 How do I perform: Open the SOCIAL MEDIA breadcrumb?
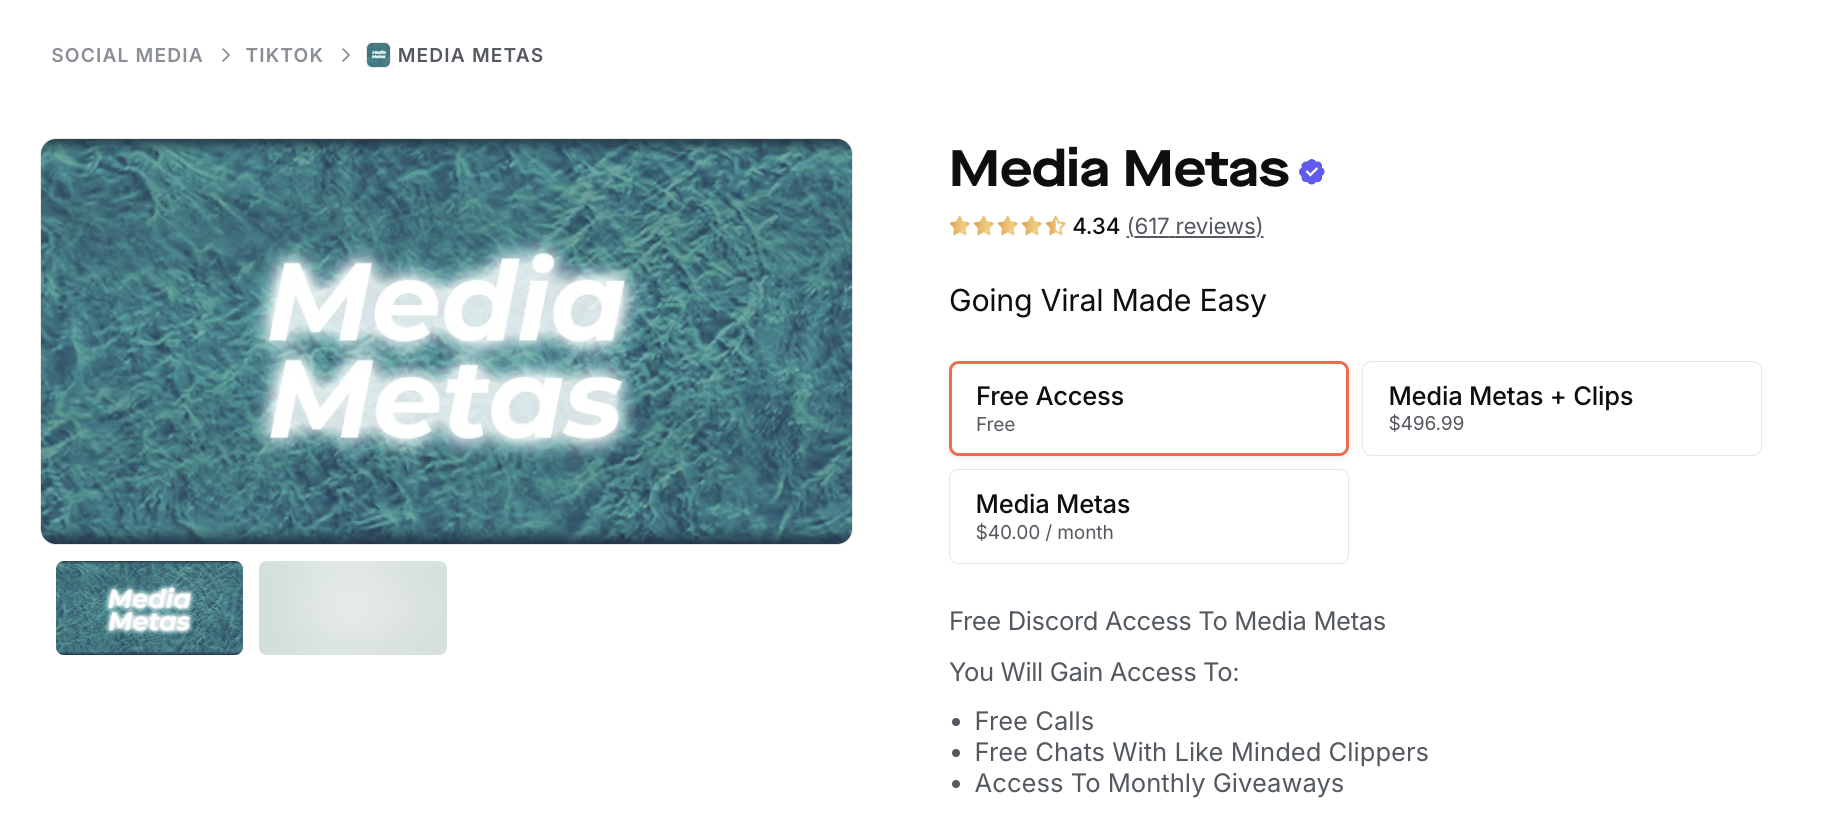[x=126, y=55]
